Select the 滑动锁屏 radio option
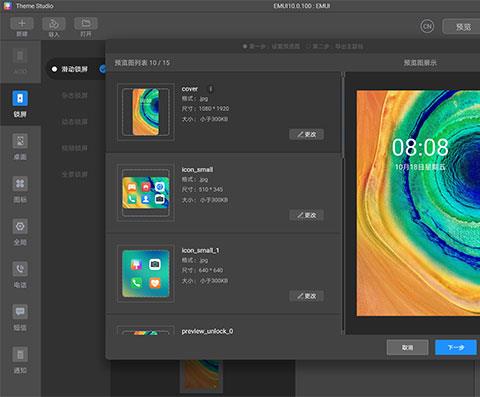Viewport: 480px width, 397px height. tap(54, 69)
